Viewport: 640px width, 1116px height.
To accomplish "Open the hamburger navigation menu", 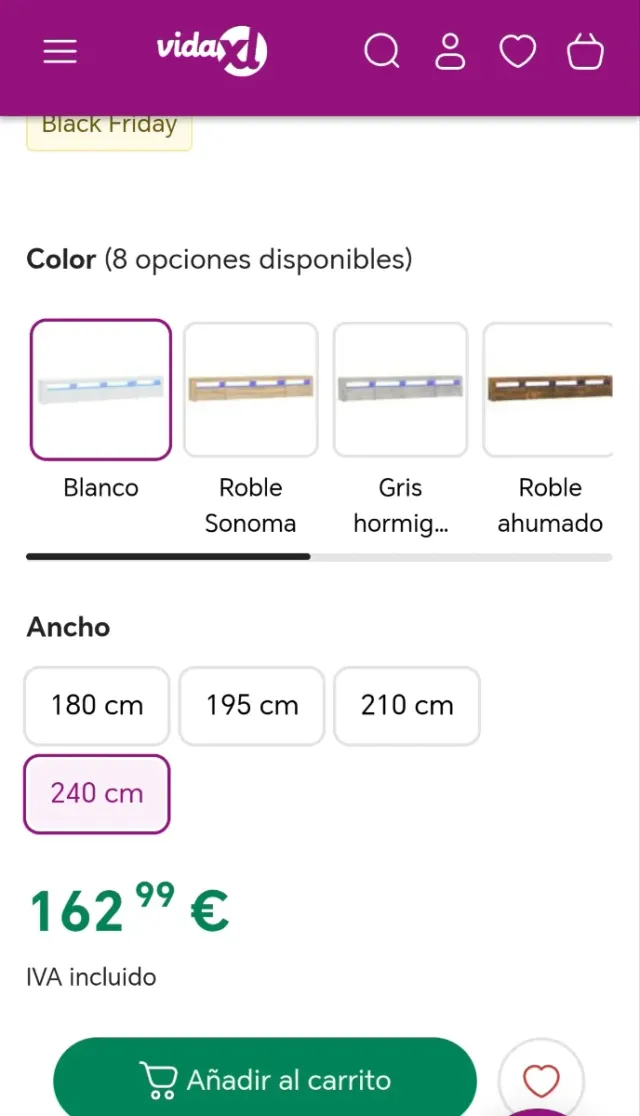I will click(x=60, y=51).
